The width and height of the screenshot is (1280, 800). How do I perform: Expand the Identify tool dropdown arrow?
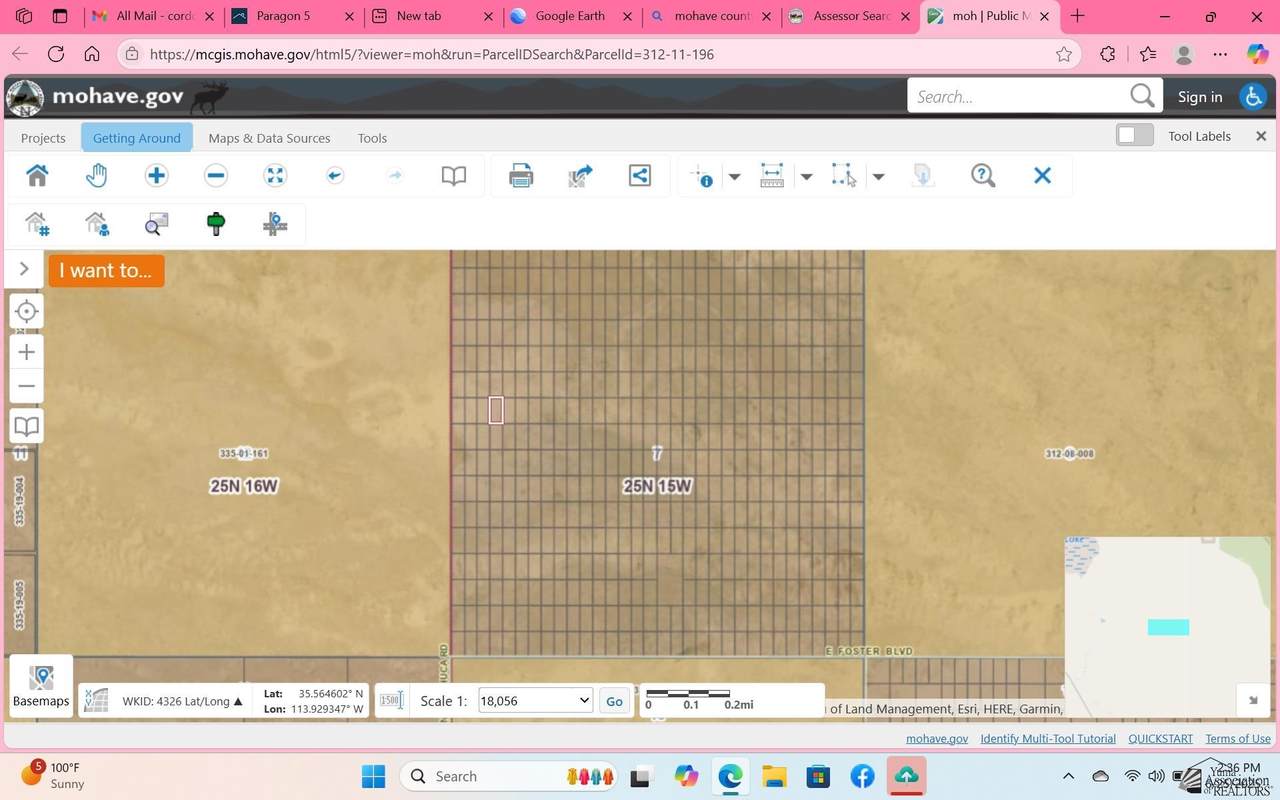click(734, 177)
